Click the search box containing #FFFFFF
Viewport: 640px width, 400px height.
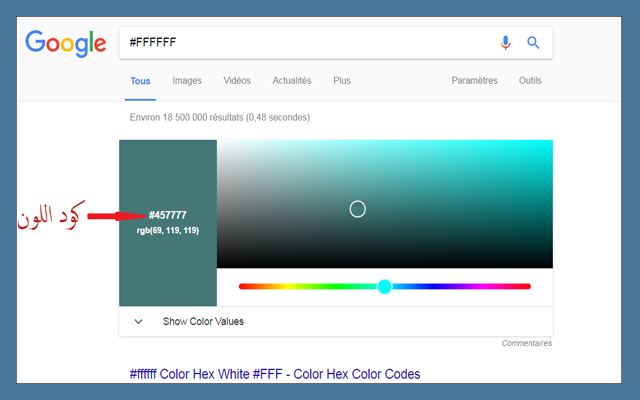pos(300,43)
